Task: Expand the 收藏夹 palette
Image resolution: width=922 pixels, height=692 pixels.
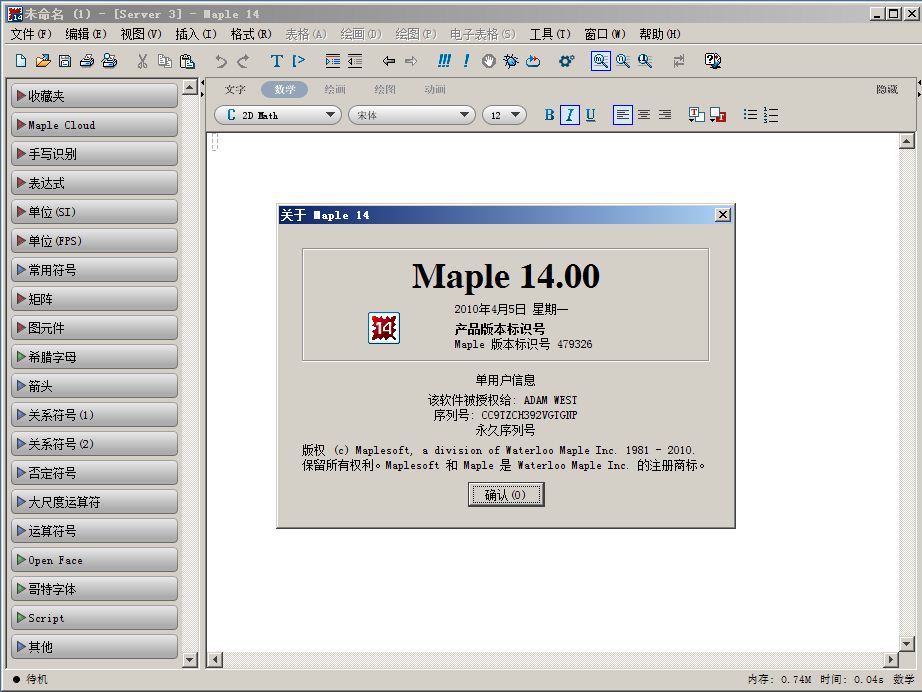Action: 94,96
